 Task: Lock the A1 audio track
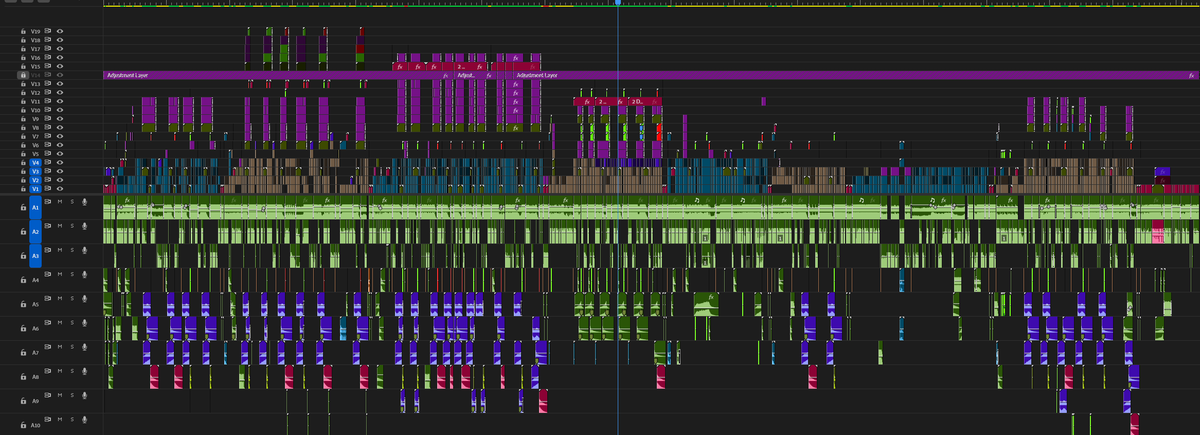click(23, 208)
